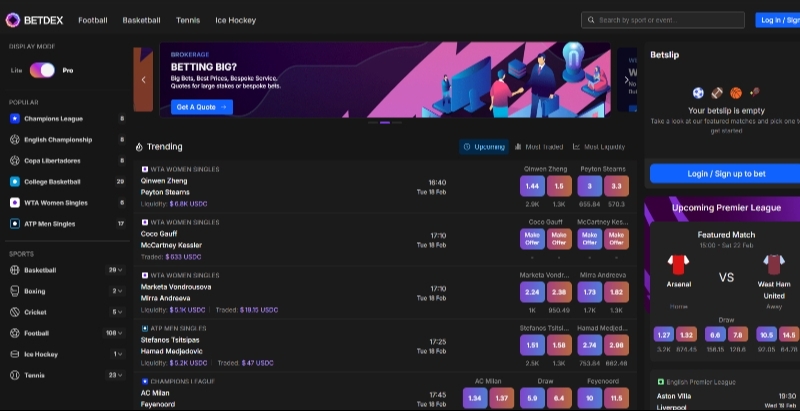Image resolution: width=800 pixels, height=411 pixels.
Task: Click Login / Sign up to bet
Action: tap(727, 174)
